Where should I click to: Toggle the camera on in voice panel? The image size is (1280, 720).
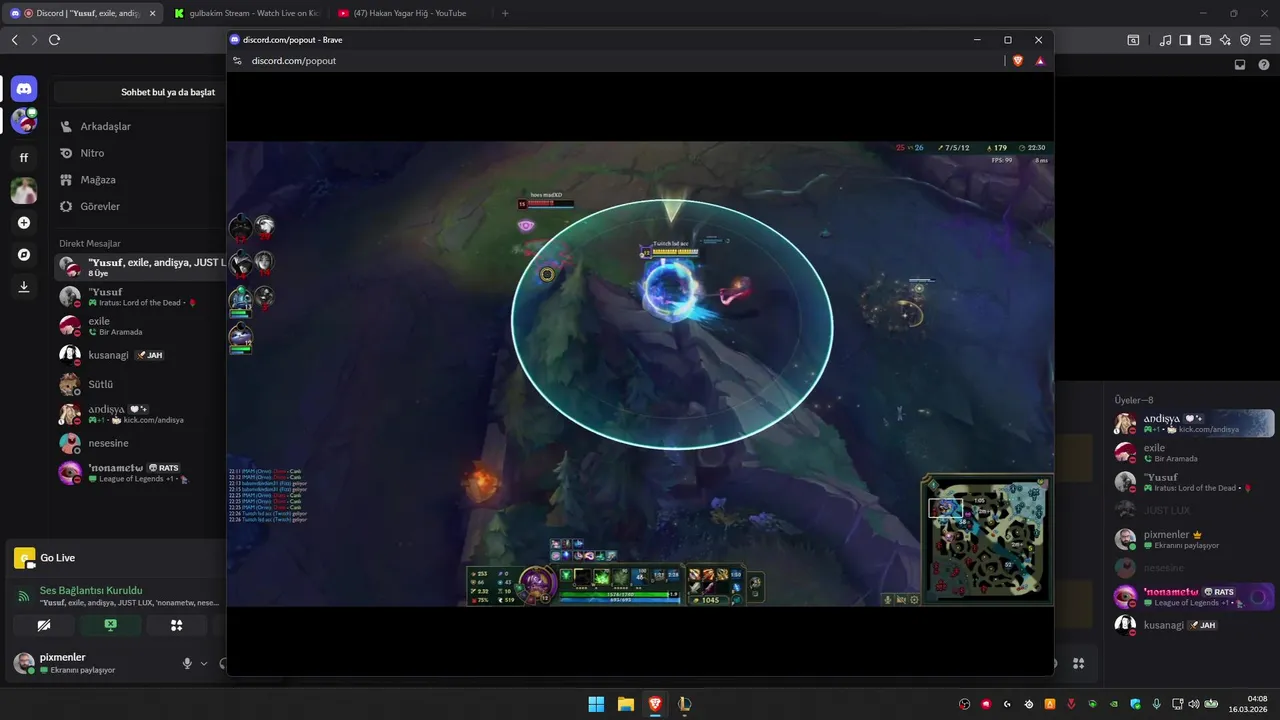[x=44, y=625]
